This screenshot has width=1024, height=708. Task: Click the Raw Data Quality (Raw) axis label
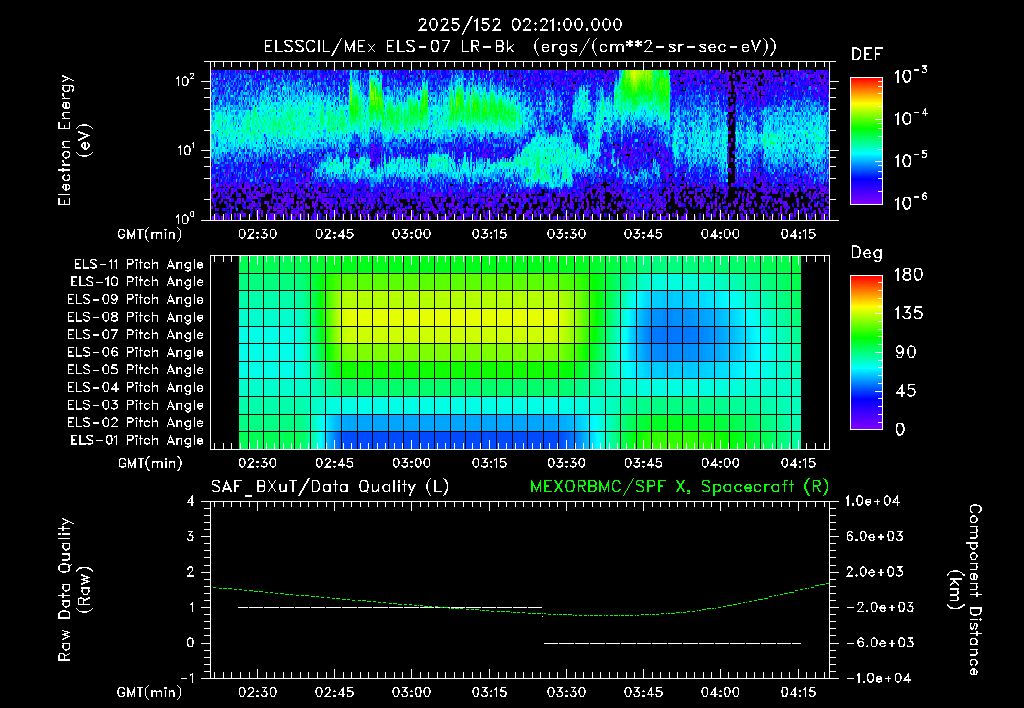(x=74, y=590)
